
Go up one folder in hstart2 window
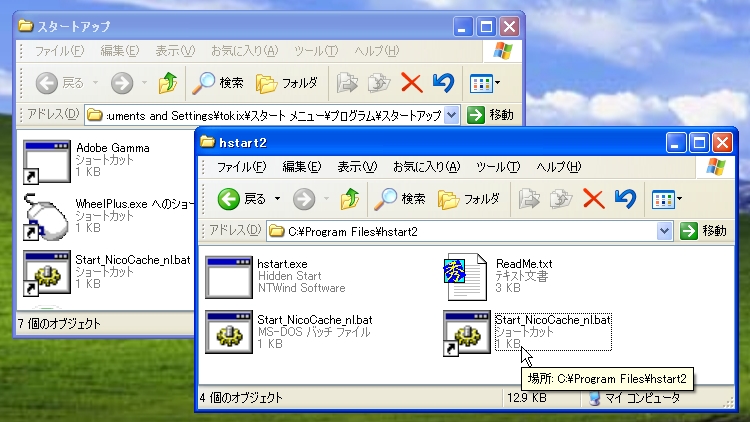pos(350,199)
